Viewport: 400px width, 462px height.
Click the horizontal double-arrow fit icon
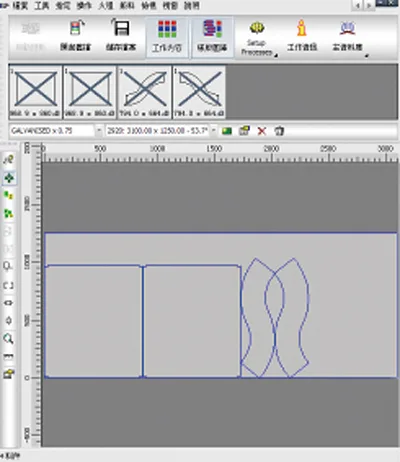point(8,303)
